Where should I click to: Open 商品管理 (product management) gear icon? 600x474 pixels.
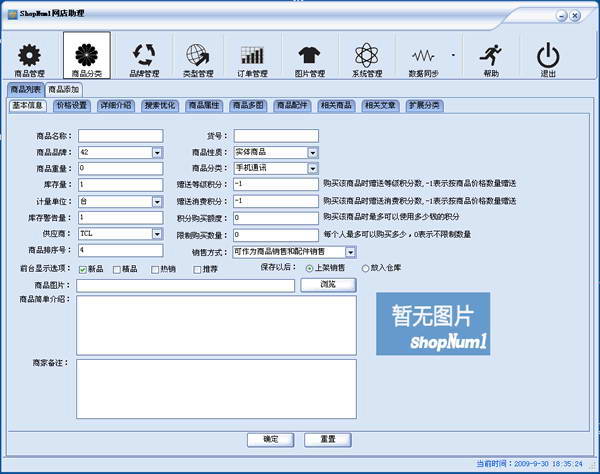(30, 56)
